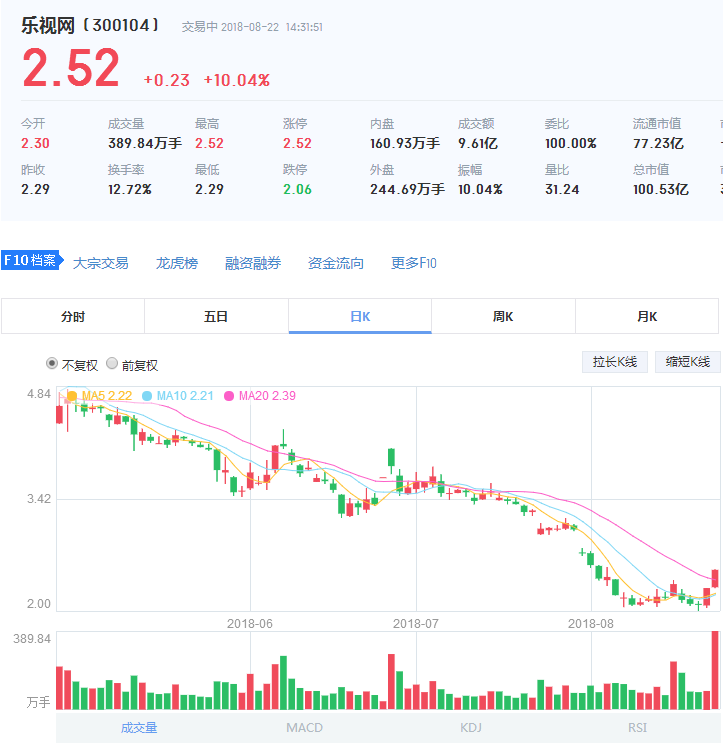Select 前复权 radio option
Screen dimensions: 723x747
112,363
